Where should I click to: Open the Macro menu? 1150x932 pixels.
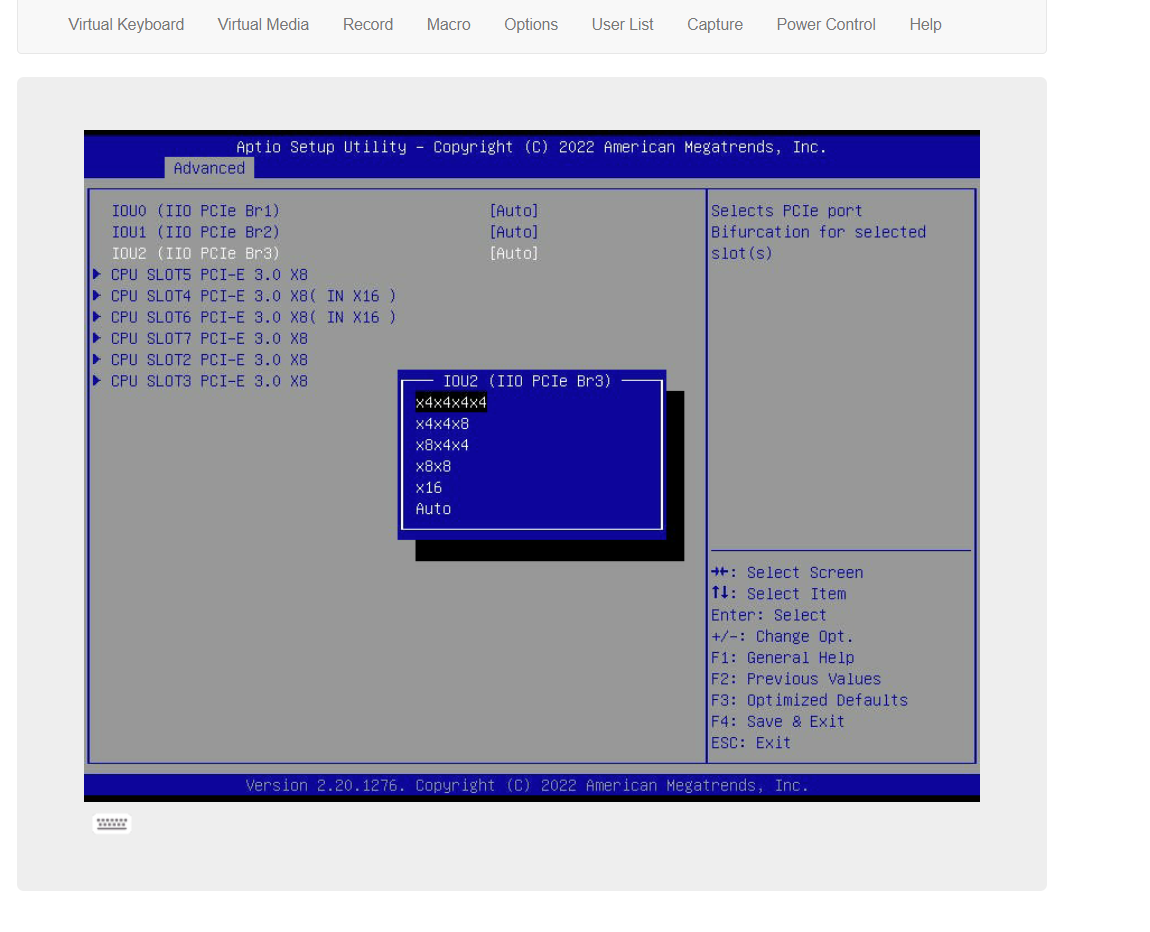(448, 25)
